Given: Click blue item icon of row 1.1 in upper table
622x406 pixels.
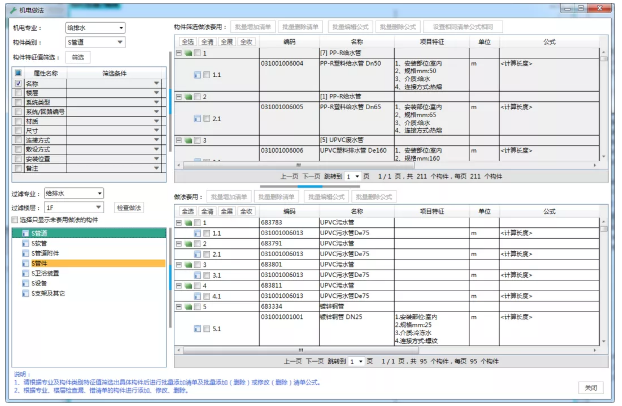Looking at the screenshot, I should [197, 75].
